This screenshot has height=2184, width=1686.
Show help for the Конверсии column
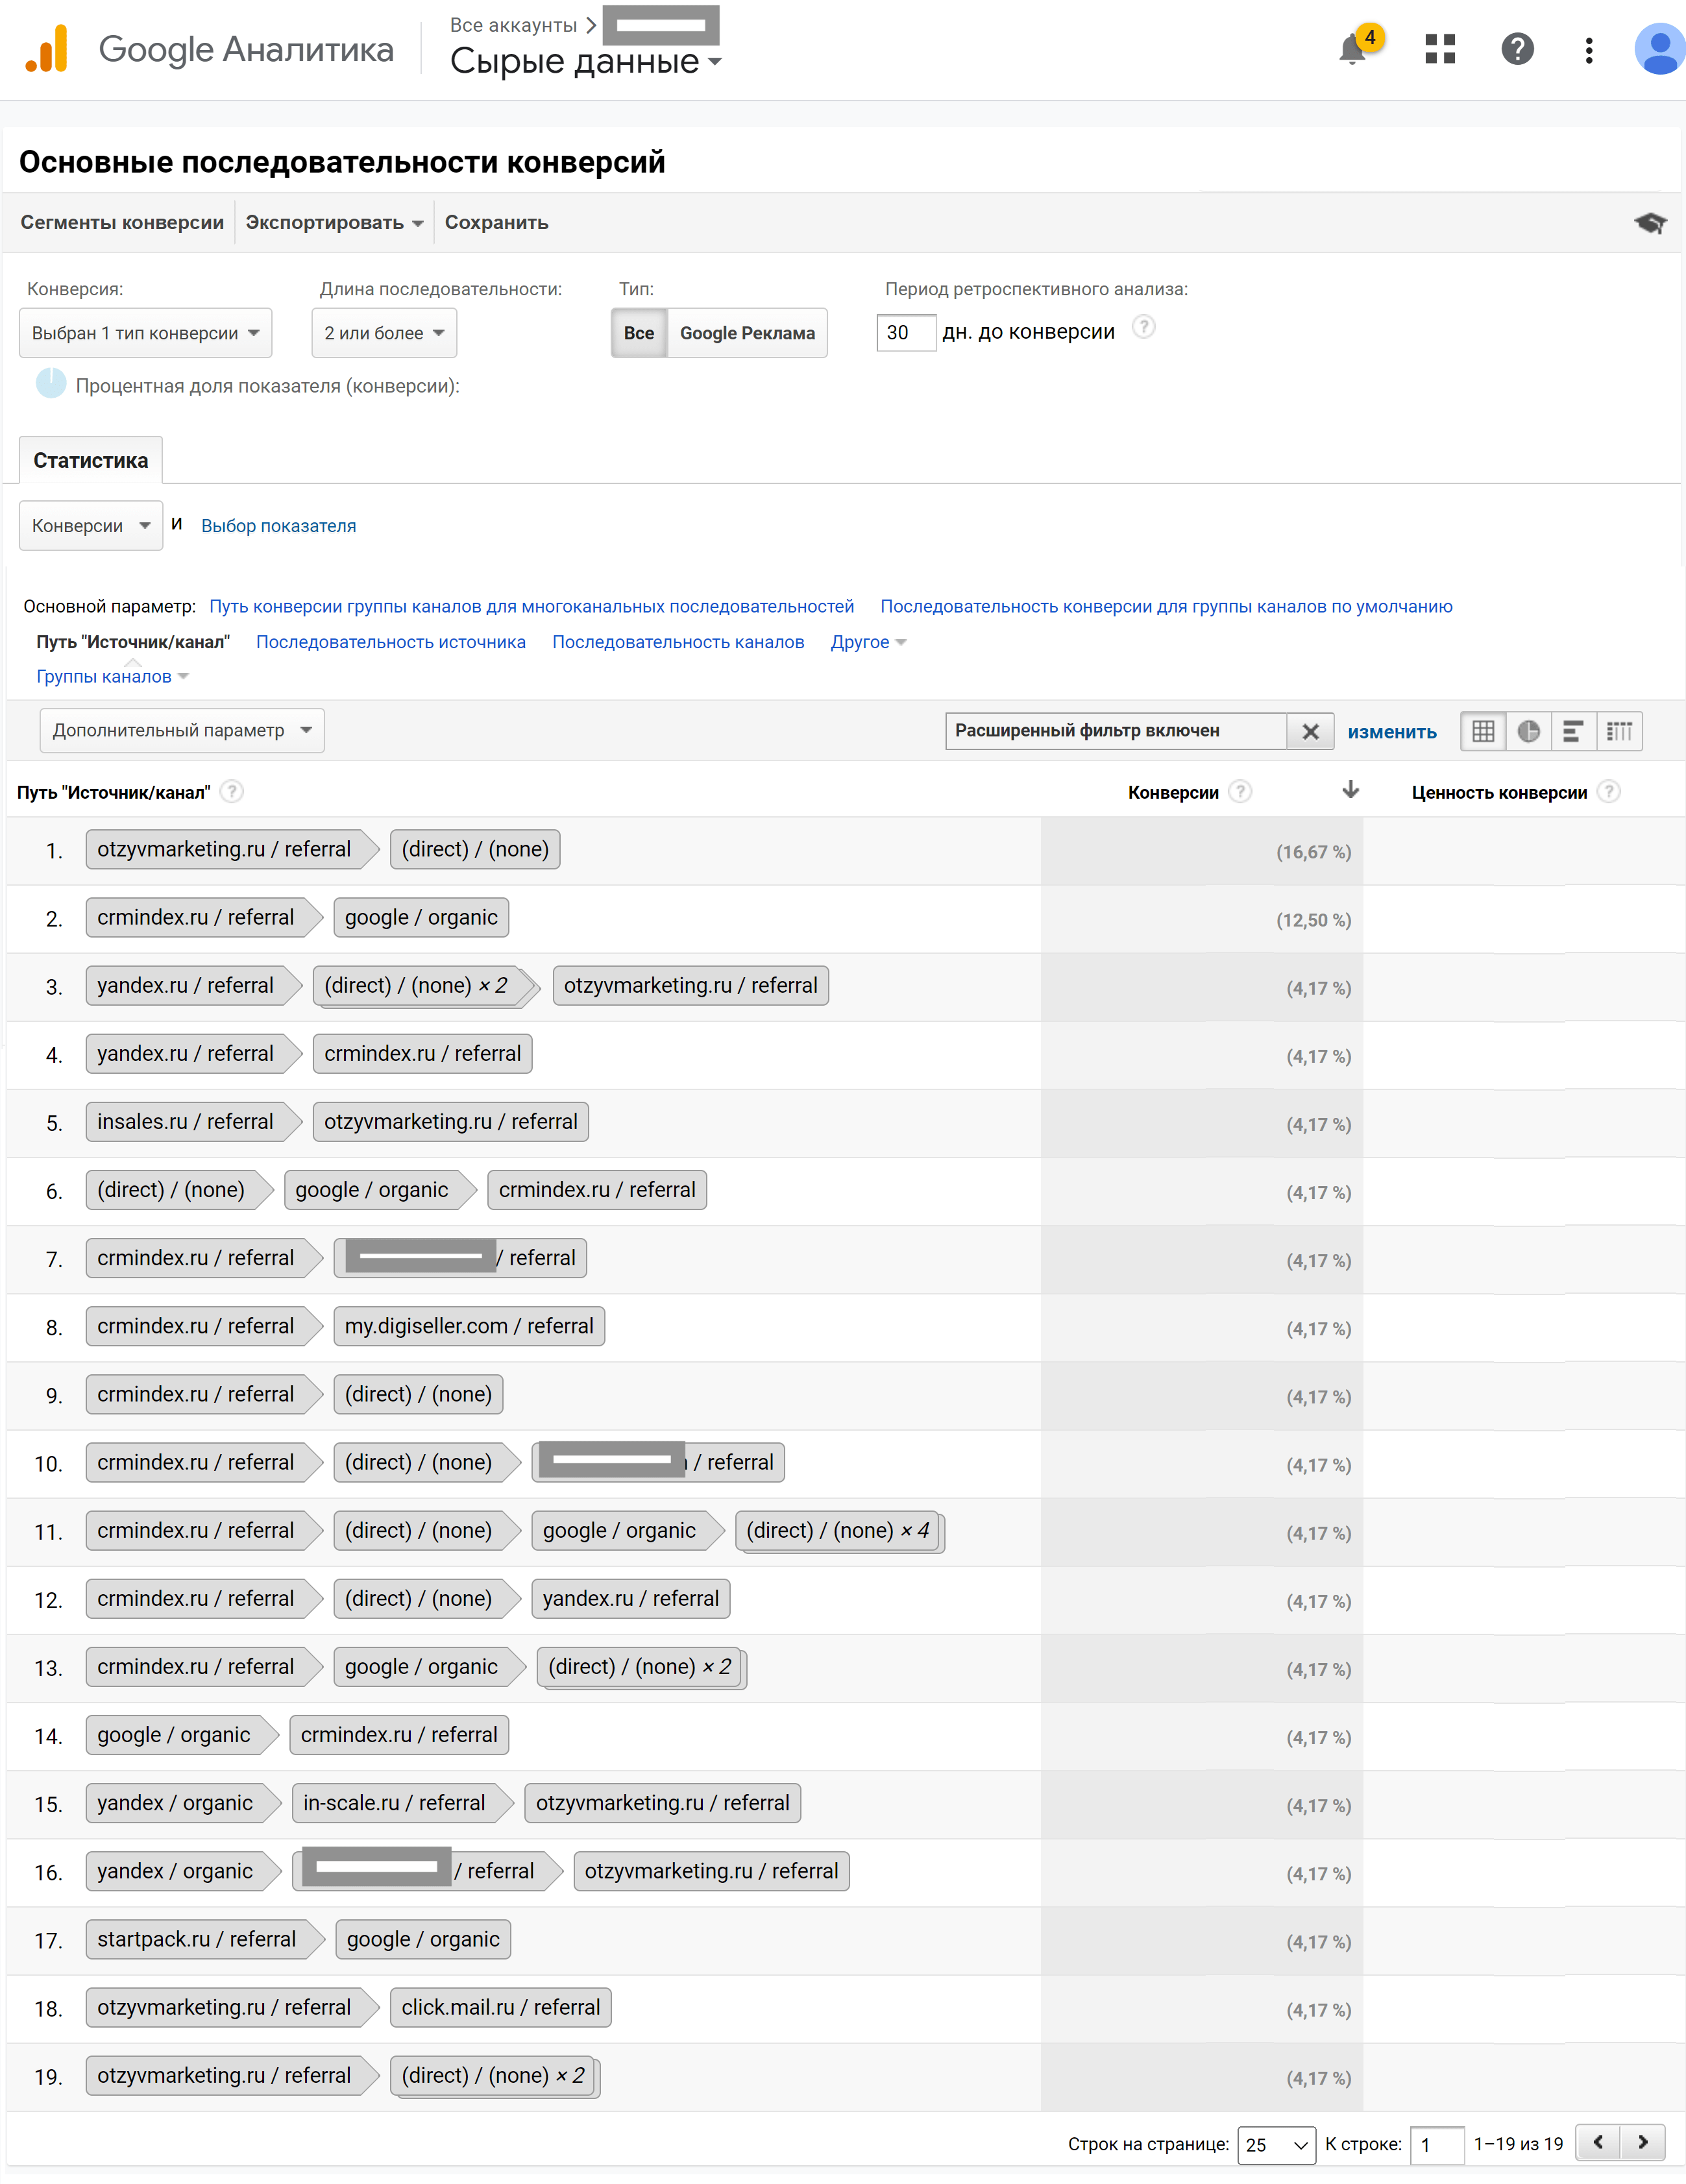coord(1240,792)
